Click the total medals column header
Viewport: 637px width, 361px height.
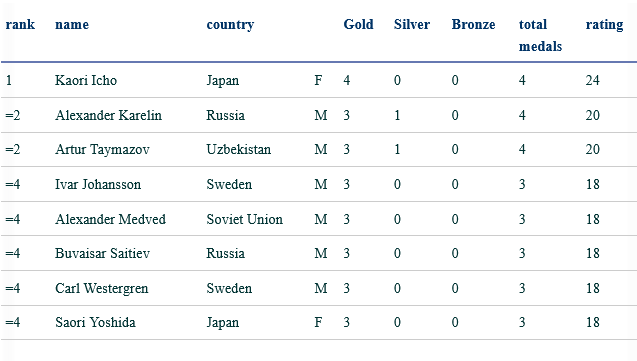[540, 35]
